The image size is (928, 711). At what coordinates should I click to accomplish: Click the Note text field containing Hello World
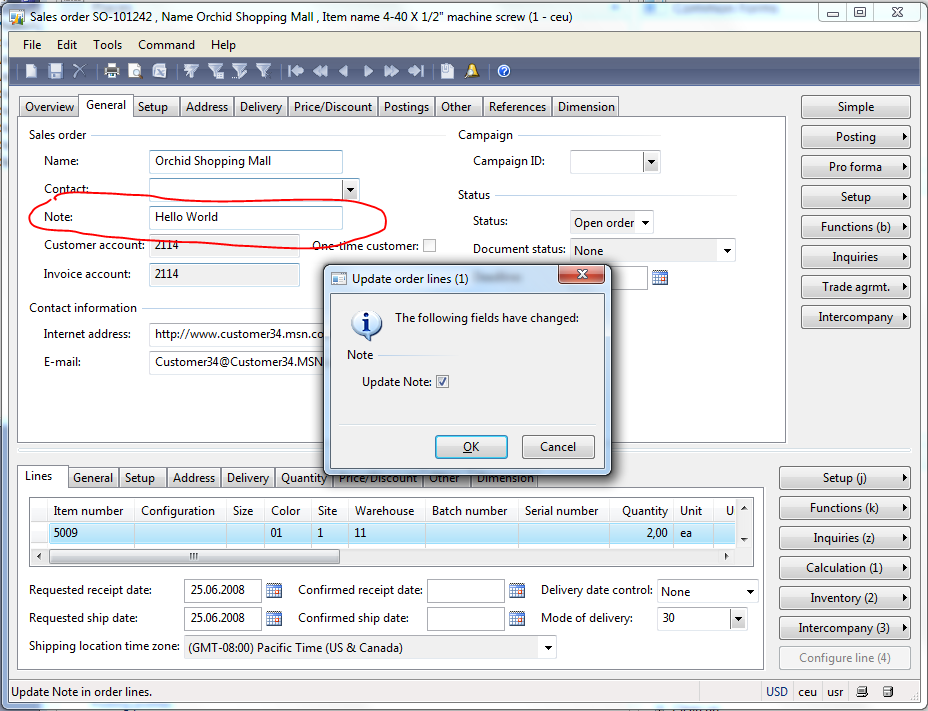pos(245,217)
